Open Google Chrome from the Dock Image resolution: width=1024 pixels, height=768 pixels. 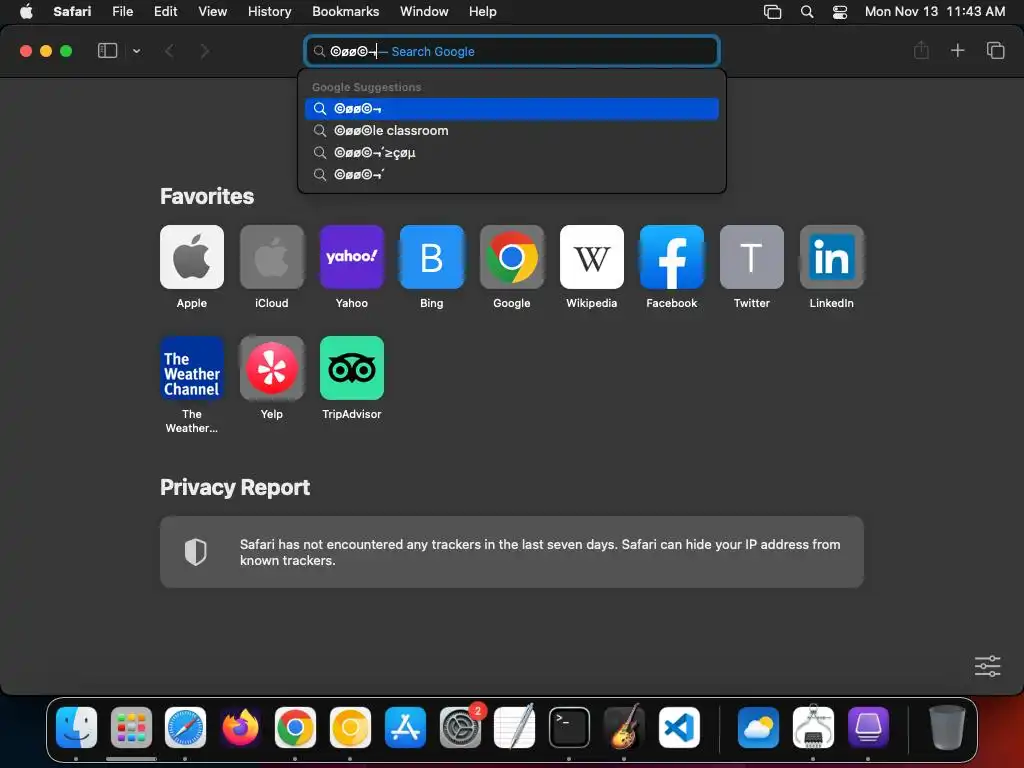click(295, 727)
